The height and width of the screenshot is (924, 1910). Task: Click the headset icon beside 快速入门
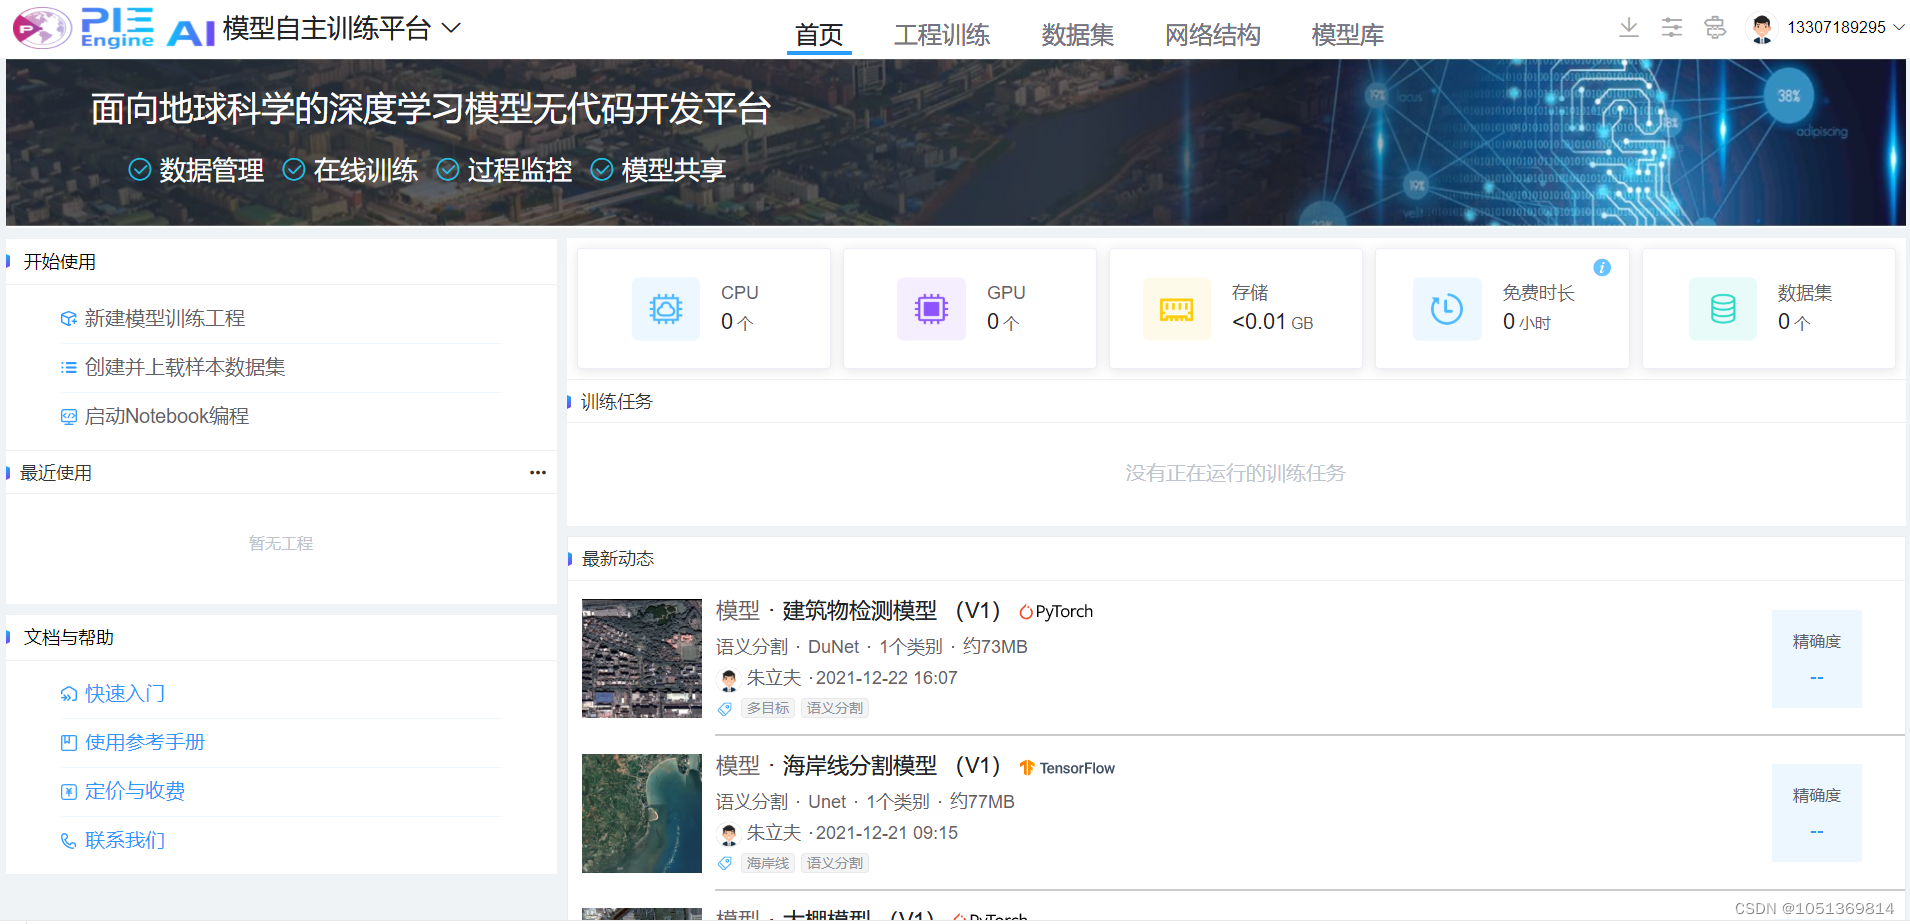point(69,694)
